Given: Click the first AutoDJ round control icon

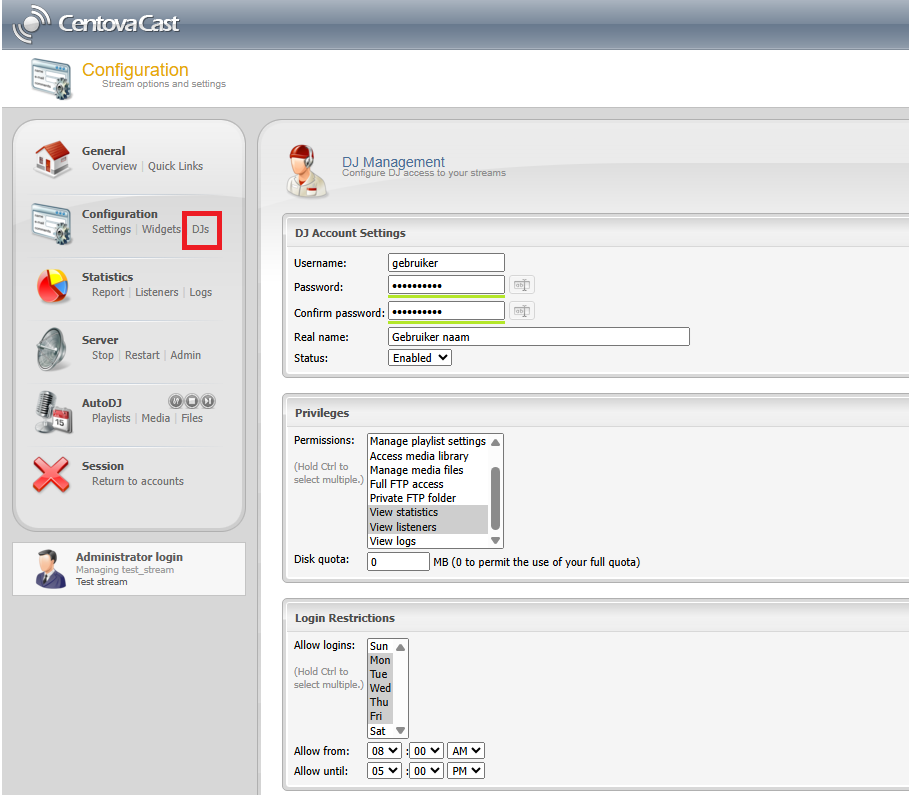Looking at the screenshot, I should [x=176, y=401].
